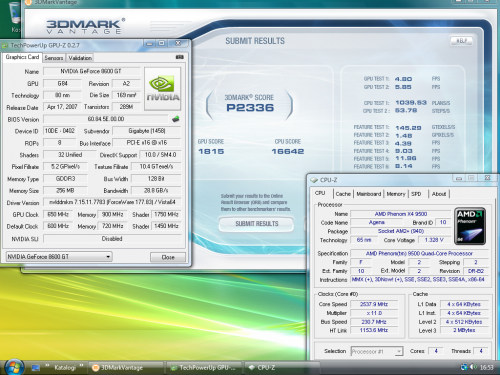Click the Help button in 3DMark Vantage
The width and height of the screenshot is (500, 375).
coord(461,41)
